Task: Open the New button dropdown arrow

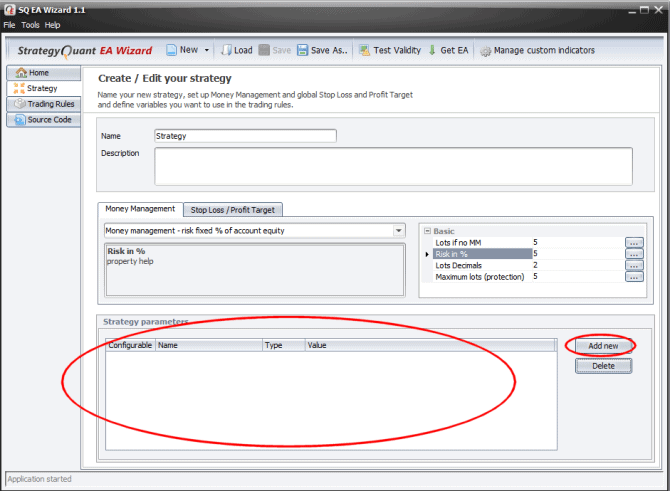Action: (x=207, y=50)
